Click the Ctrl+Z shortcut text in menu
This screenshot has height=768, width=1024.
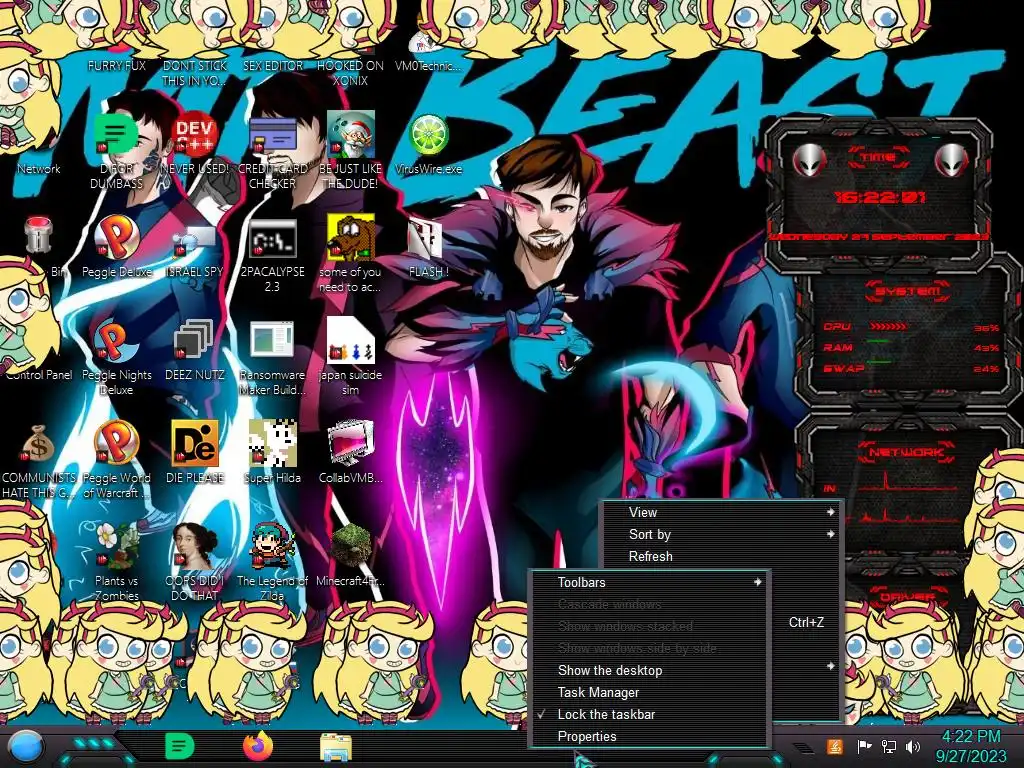point(806,622)
